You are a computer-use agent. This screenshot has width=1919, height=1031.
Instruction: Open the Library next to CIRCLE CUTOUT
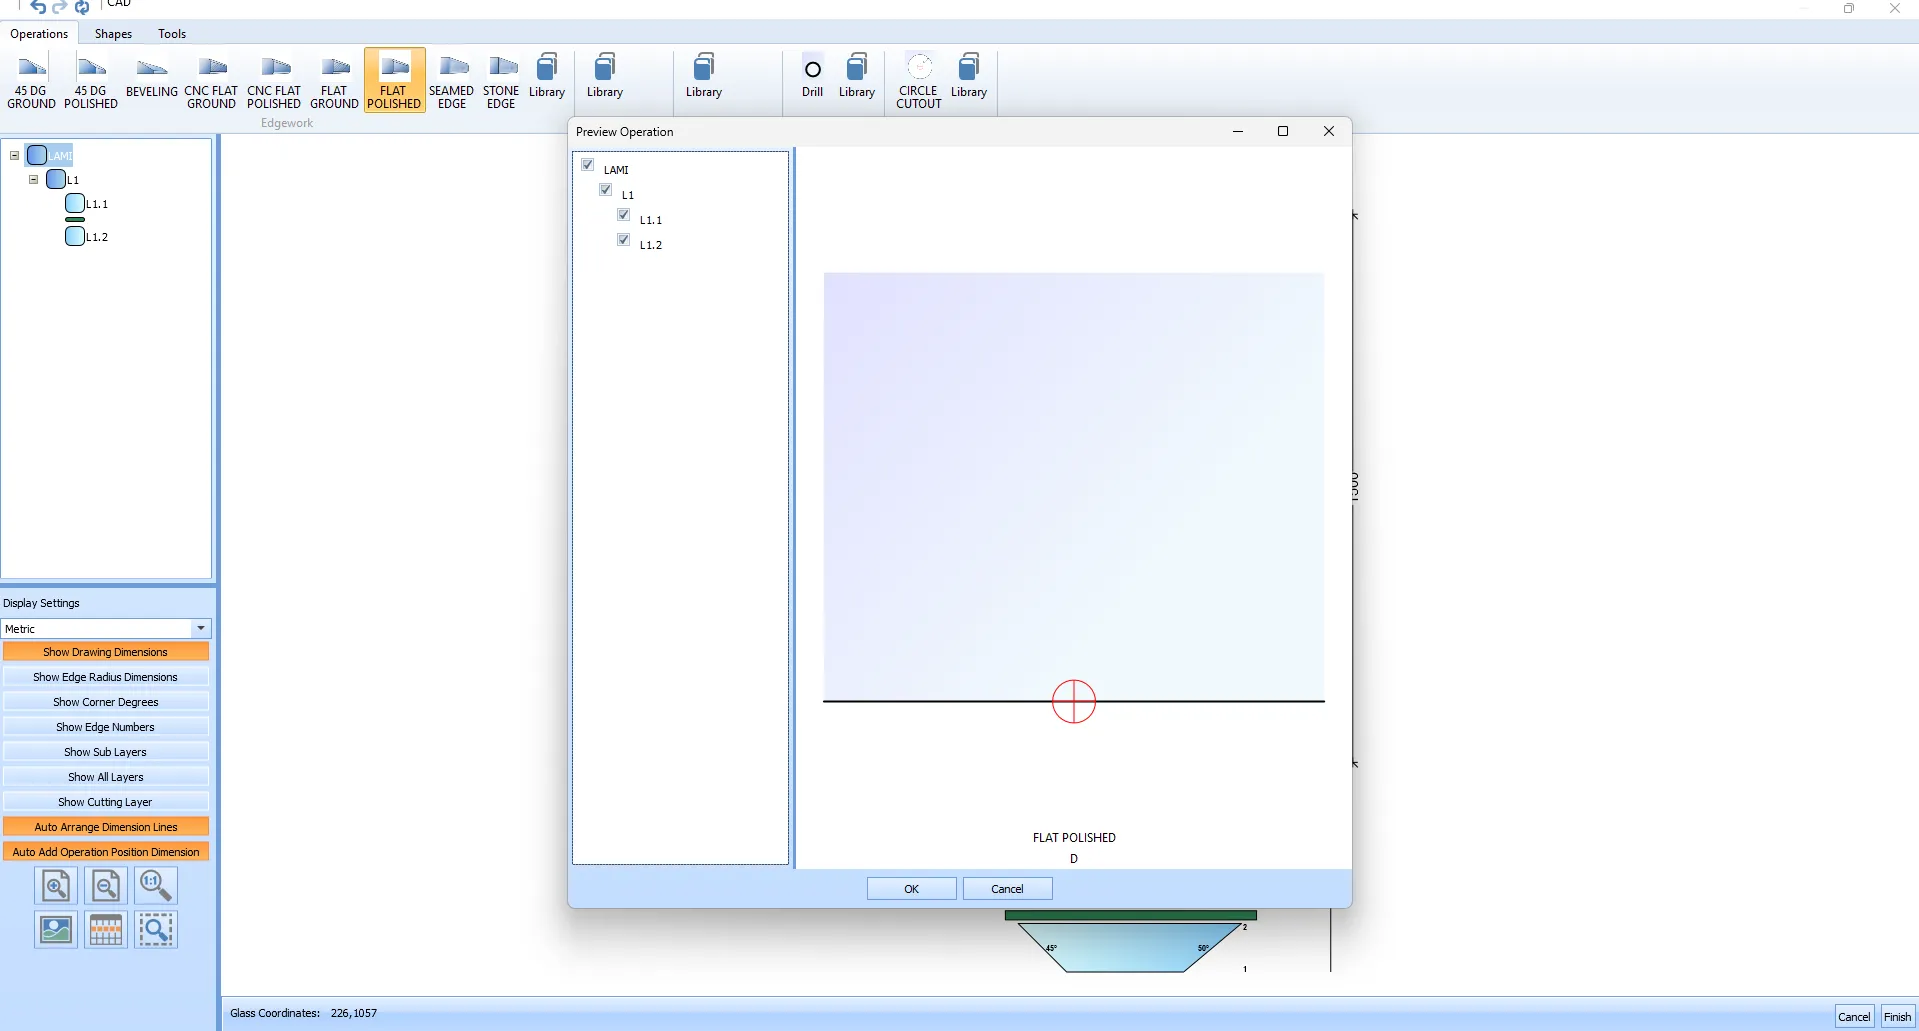969,76
